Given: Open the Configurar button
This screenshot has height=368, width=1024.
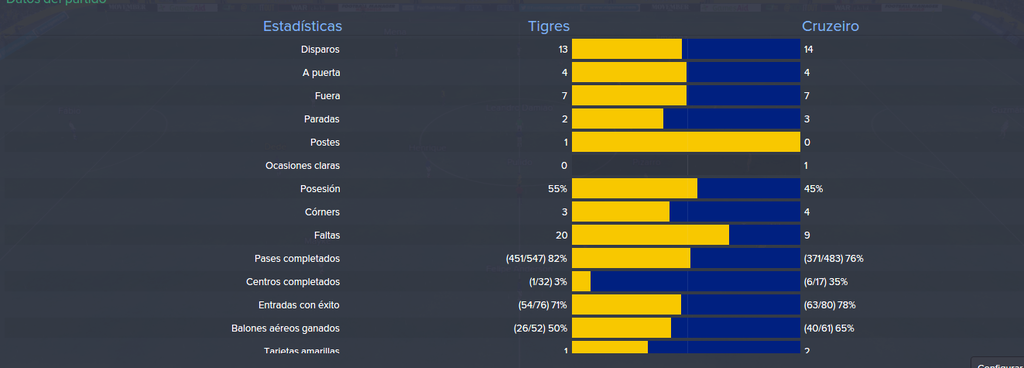Looking at the screenshot, I should pyautogui.click(x=999, y=363).
